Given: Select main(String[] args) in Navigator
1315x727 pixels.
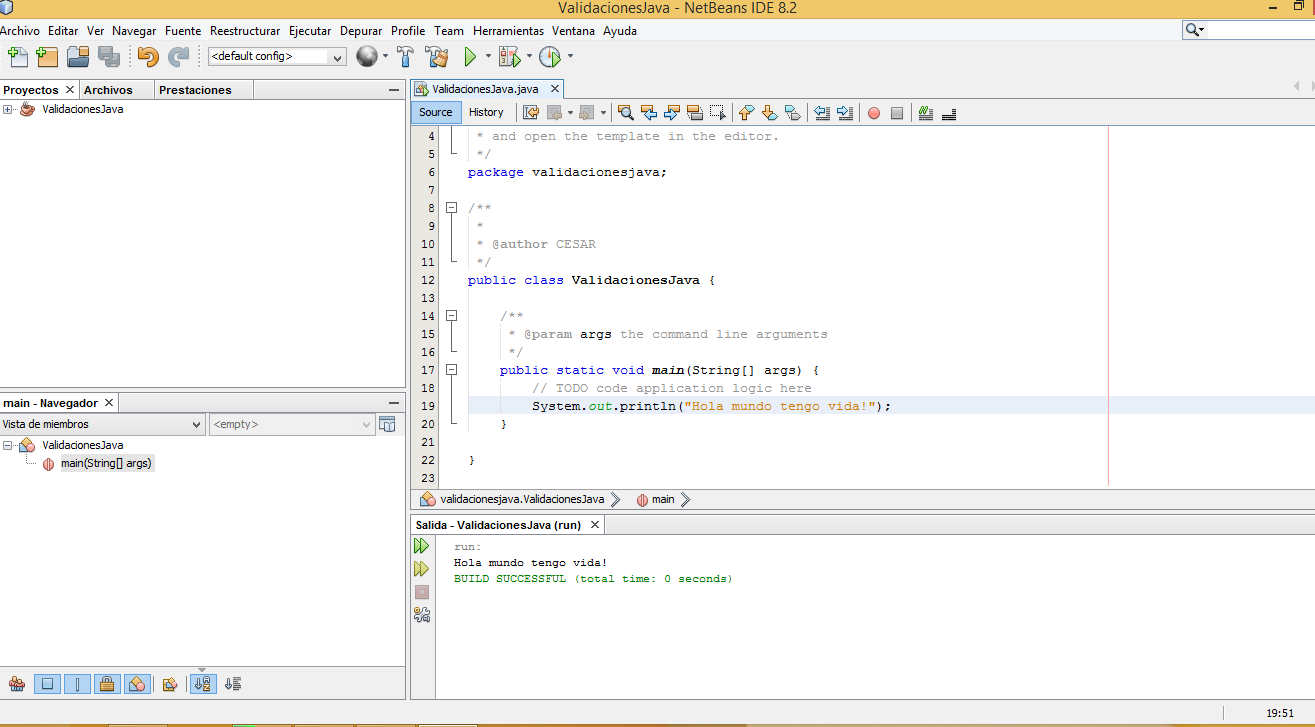Looking at the screenshot, I should coord(106,463).
